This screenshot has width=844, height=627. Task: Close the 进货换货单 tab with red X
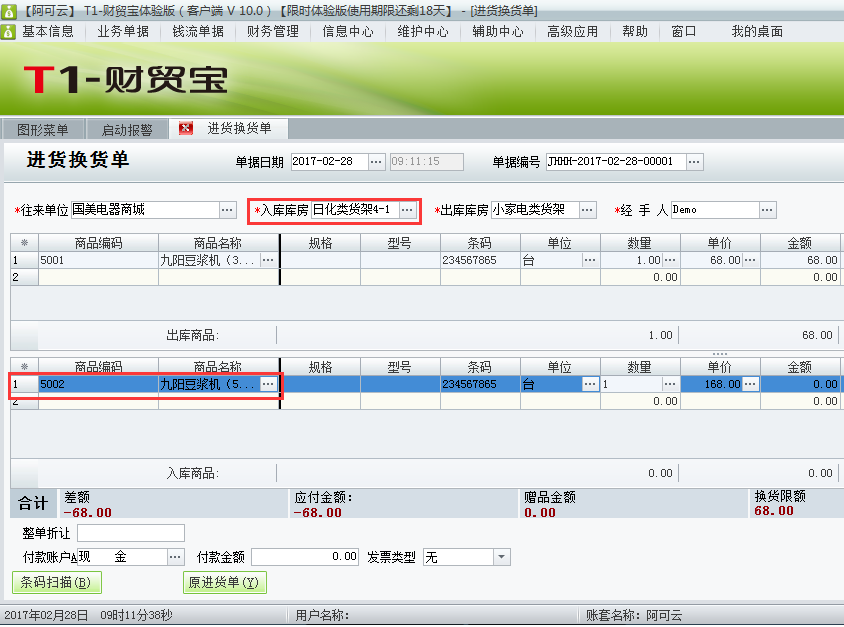pos(186,128)
